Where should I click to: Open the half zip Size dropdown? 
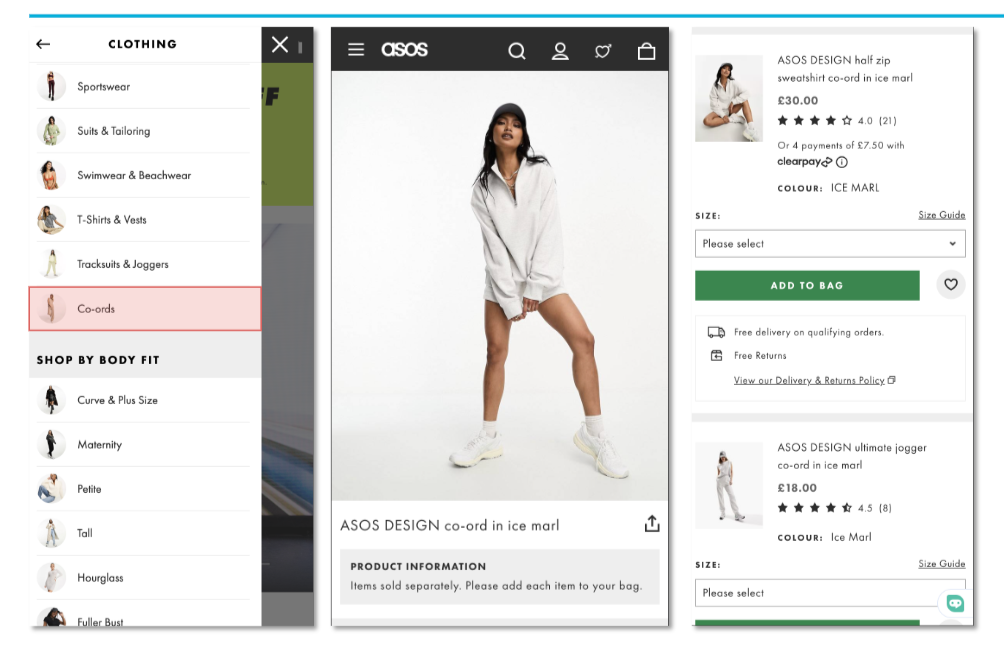[830, 244]
